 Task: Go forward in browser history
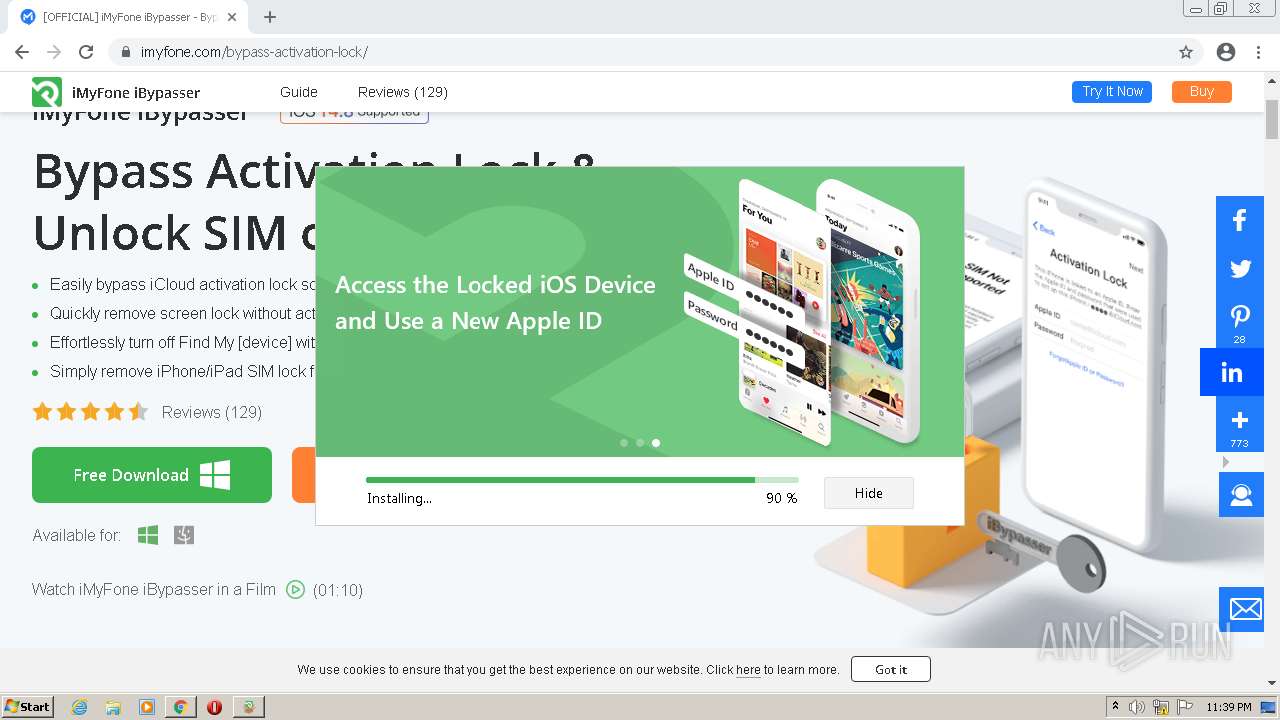54,52
